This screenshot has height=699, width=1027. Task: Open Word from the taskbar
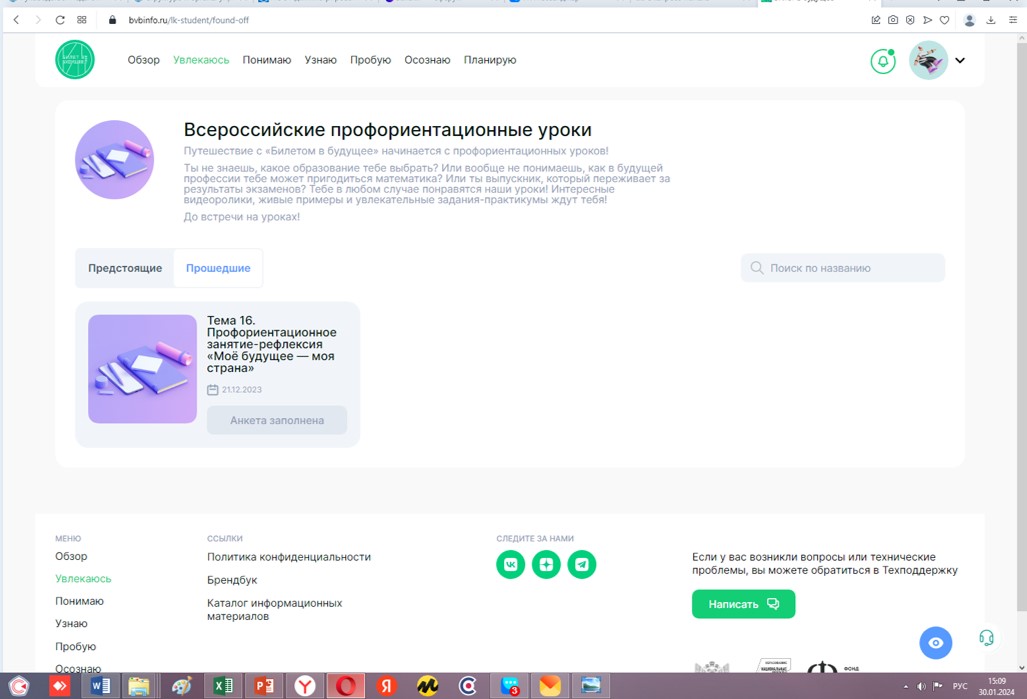pyautogui.click(x=100, y=686)
